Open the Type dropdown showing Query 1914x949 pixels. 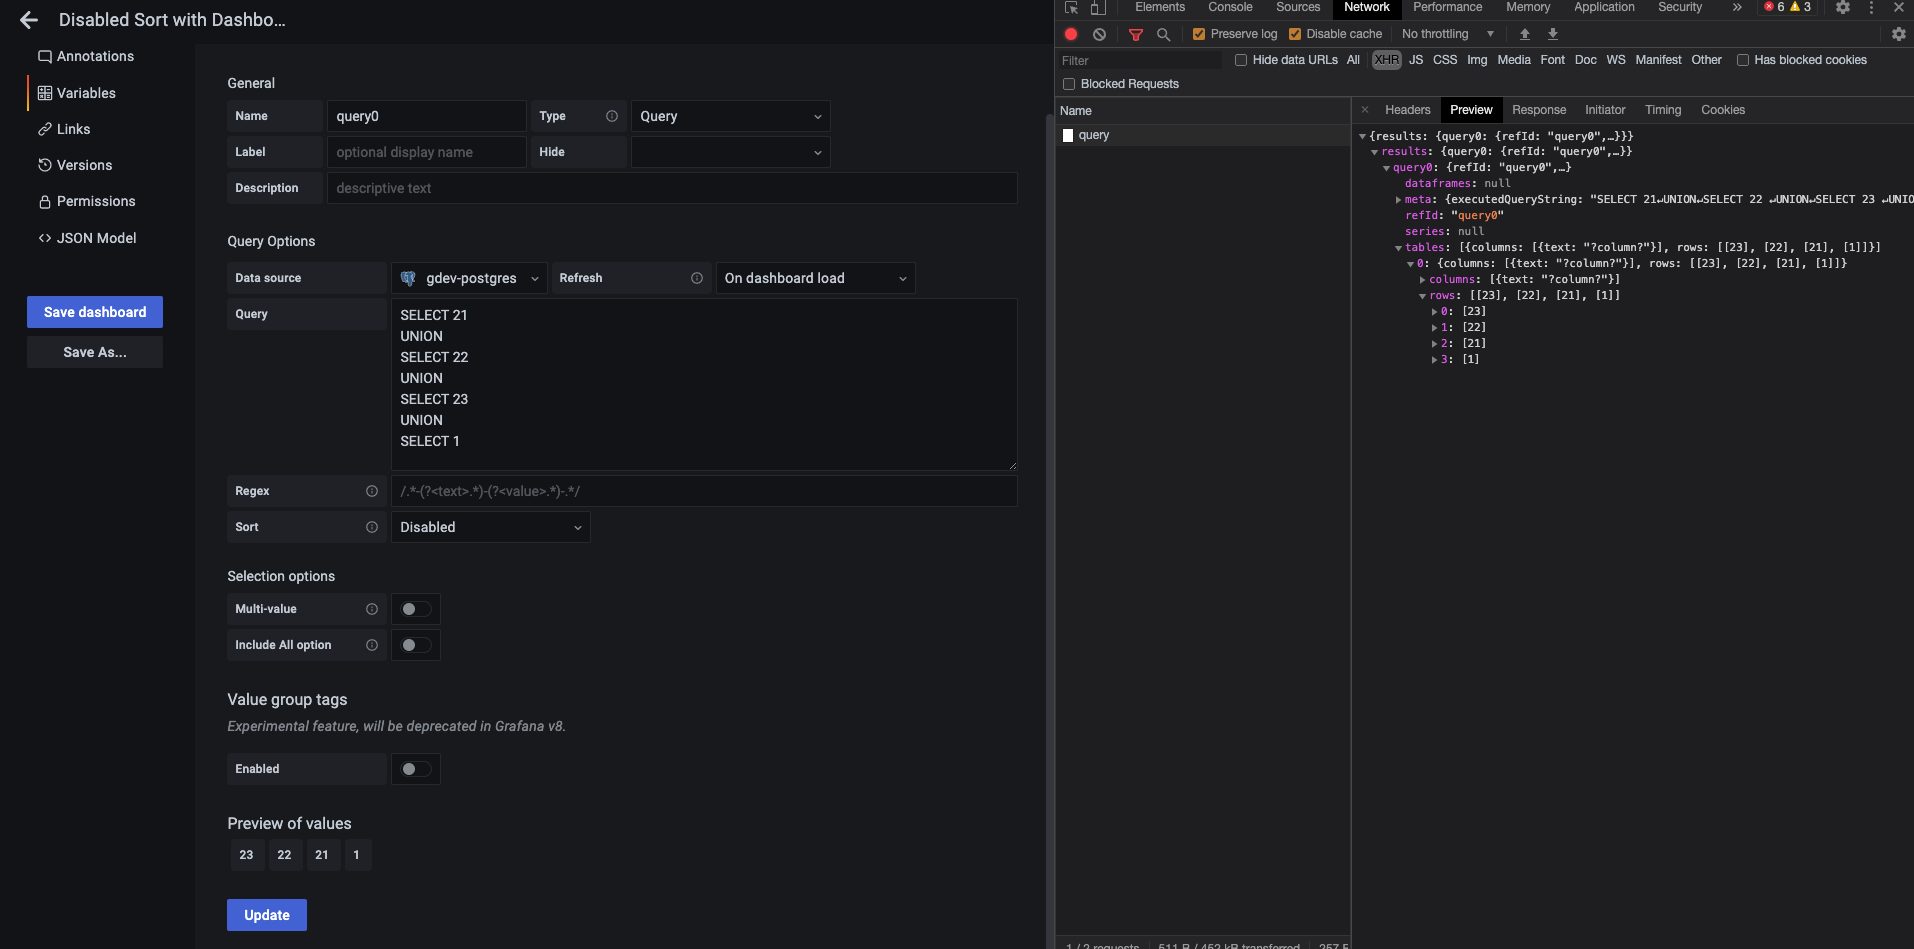tap(730, 116)
